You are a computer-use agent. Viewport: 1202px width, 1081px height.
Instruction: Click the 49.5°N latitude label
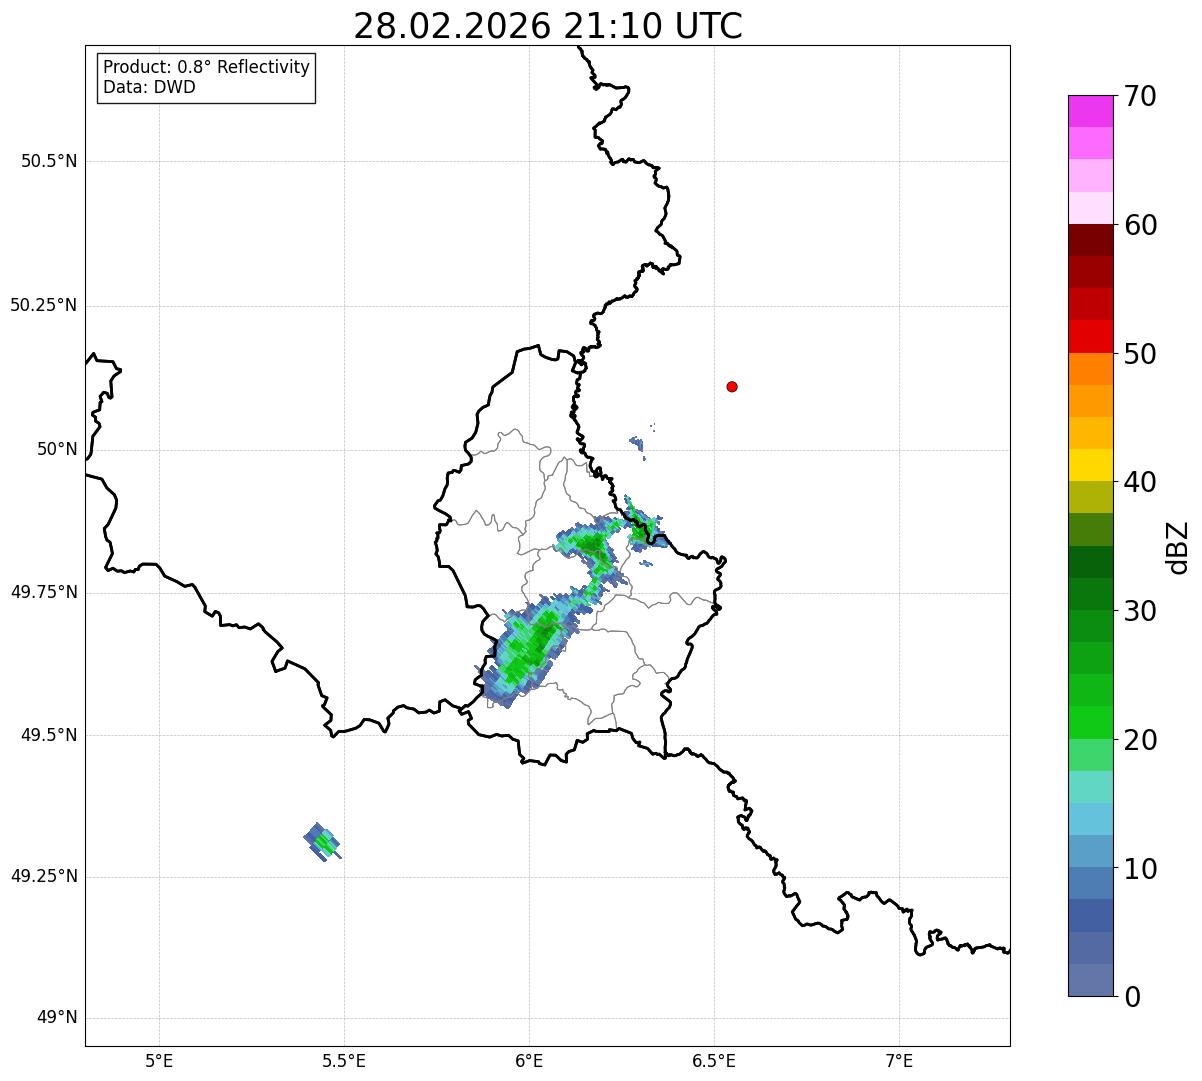click(49, 735)
